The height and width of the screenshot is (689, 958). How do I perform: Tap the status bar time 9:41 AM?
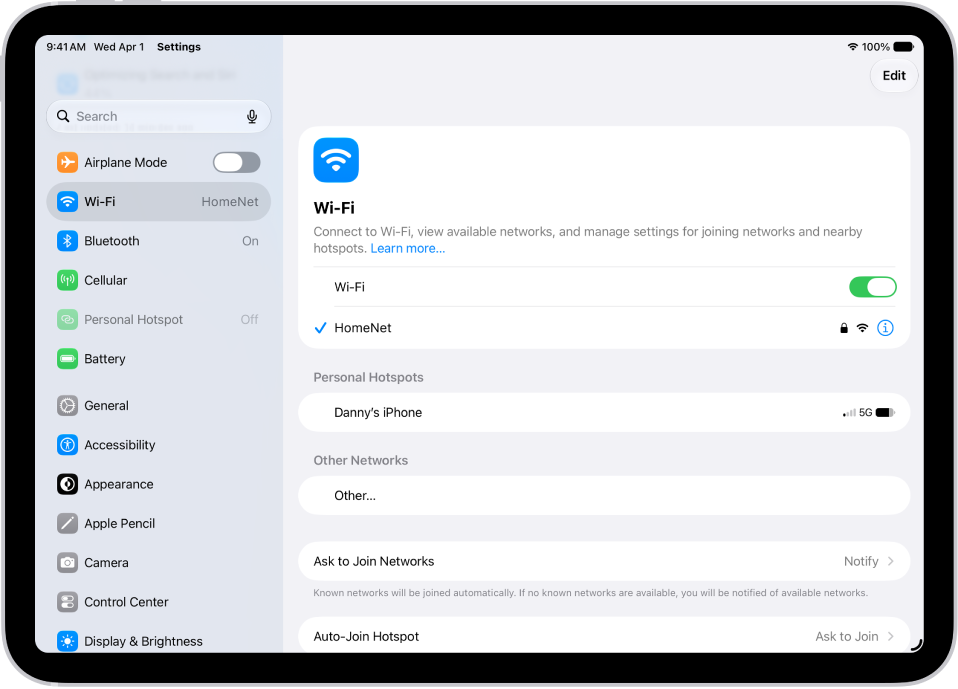(66, 47)
